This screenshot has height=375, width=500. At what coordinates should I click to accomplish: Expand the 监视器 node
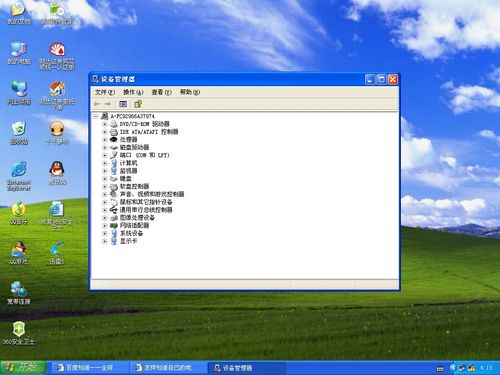(104, 171)
